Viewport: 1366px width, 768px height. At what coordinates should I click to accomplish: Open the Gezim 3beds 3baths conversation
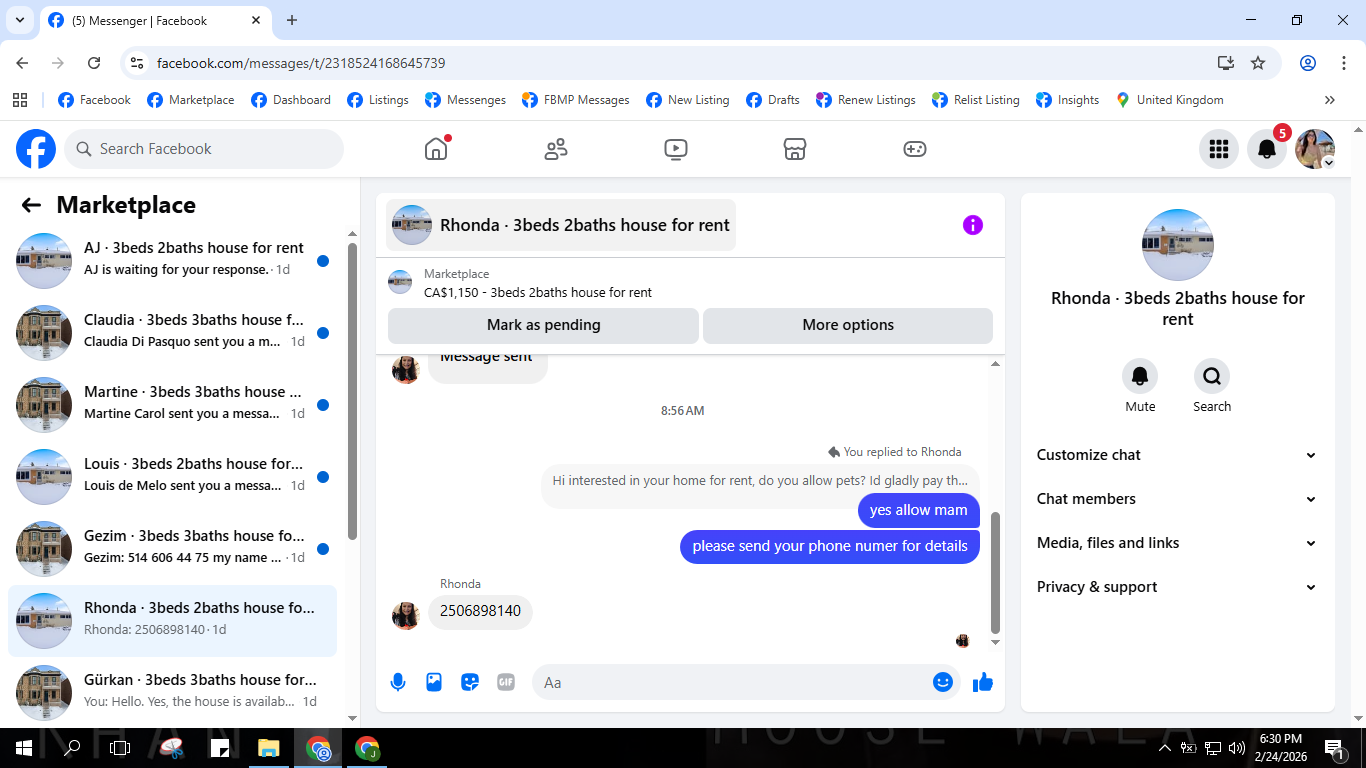click(172, 549)
